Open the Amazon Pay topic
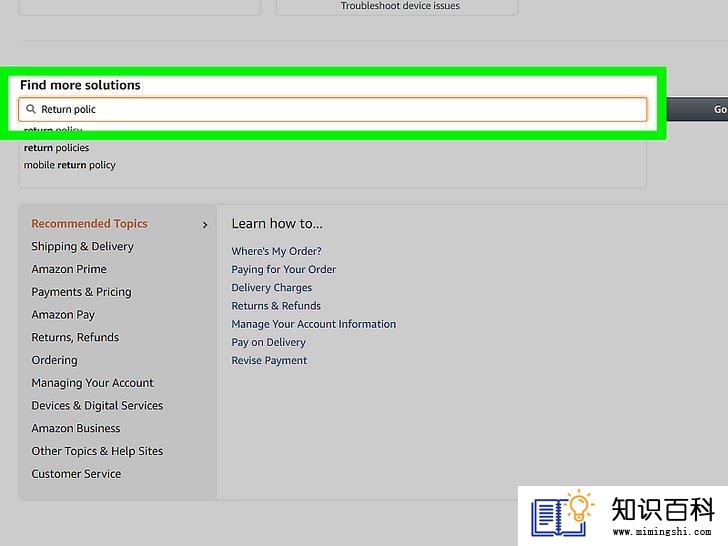Viewport: 728px width, 546px height. click(x=63, y=315)
